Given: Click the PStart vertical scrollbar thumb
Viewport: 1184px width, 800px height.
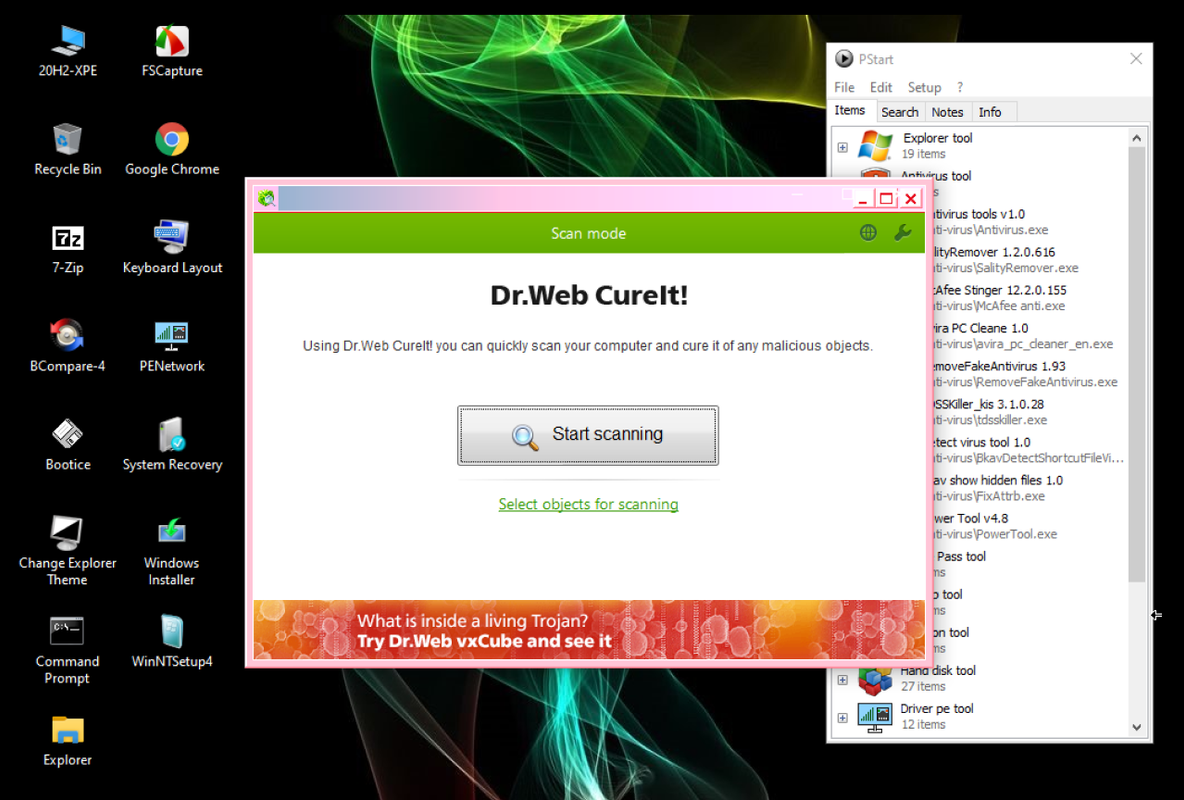Looking at the screenshot, I should pyautogui.click(x=1136, y=364).
